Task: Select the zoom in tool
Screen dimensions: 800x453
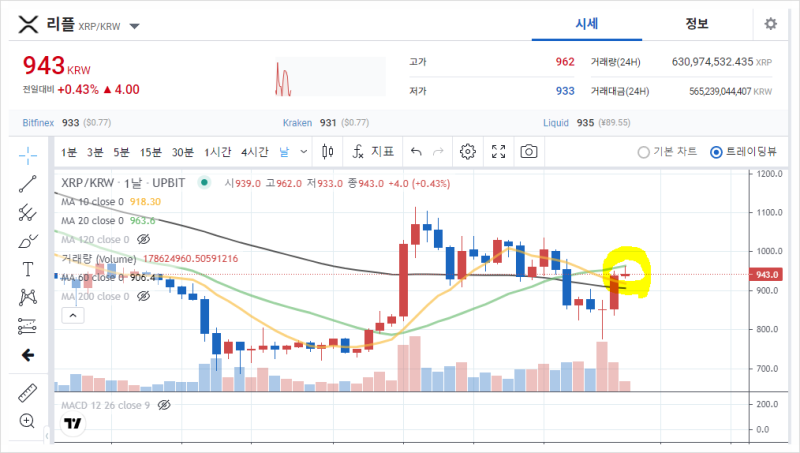Action: pyautogui.click(x=27, y=421)
